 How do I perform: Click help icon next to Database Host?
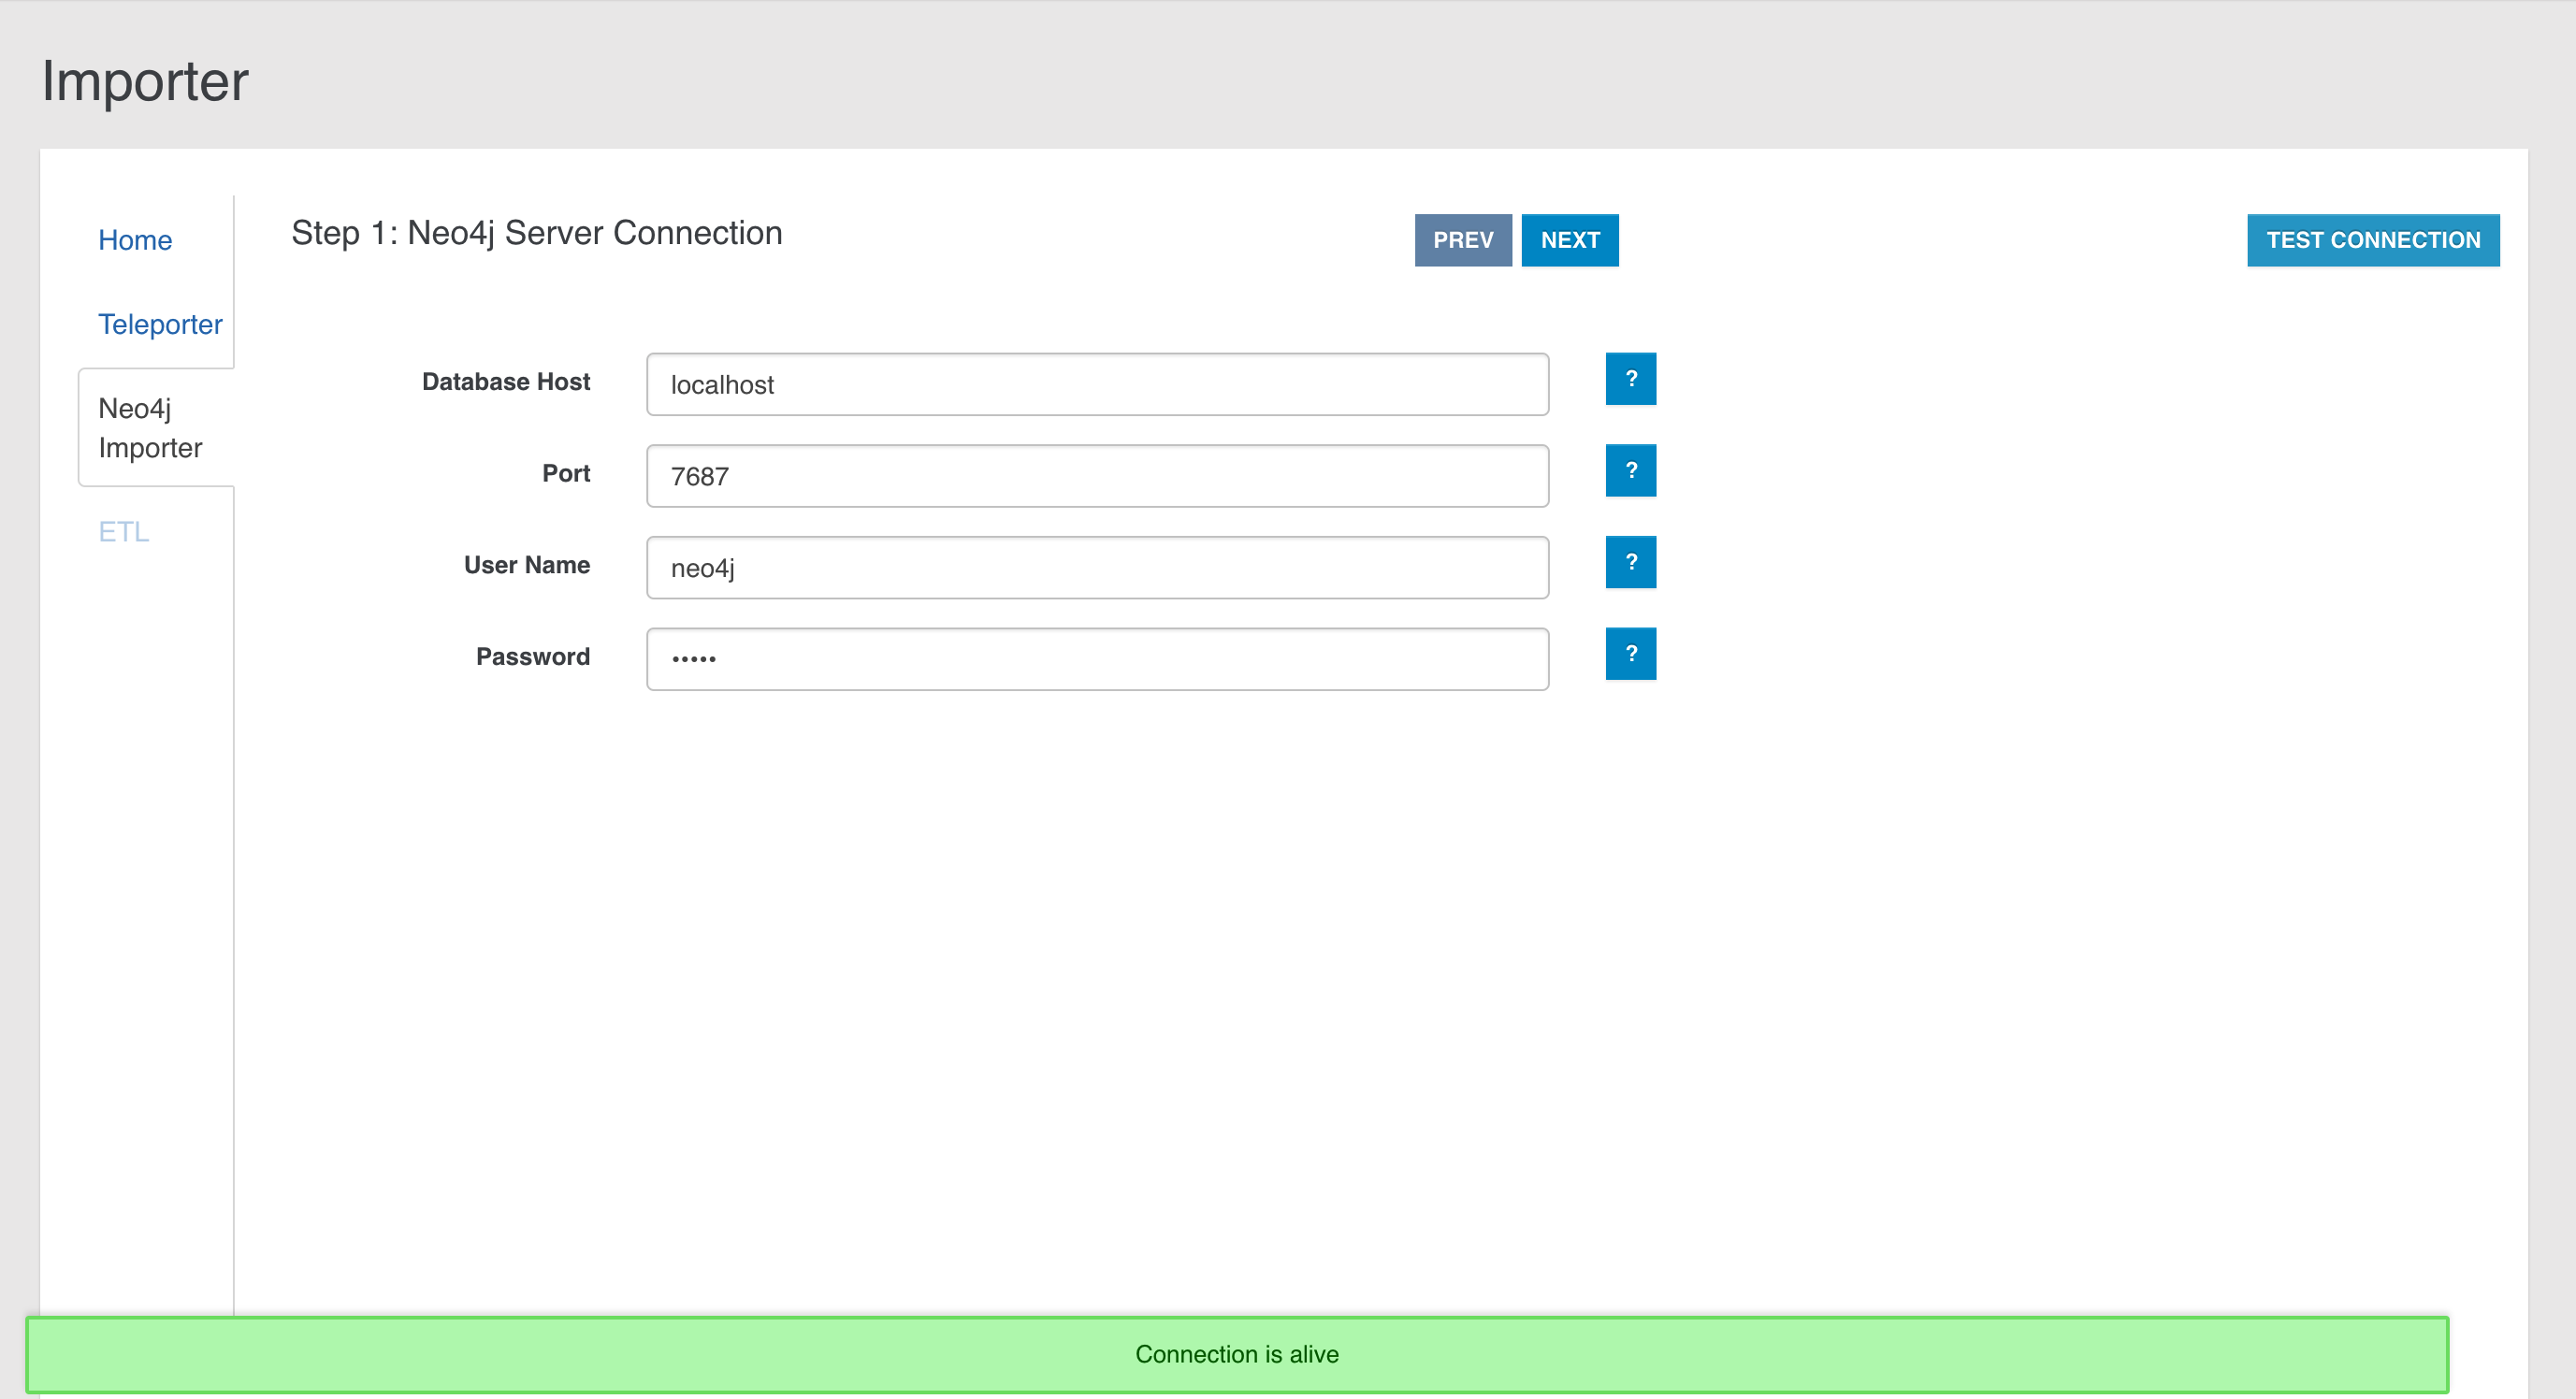[x=1630, y=379]
